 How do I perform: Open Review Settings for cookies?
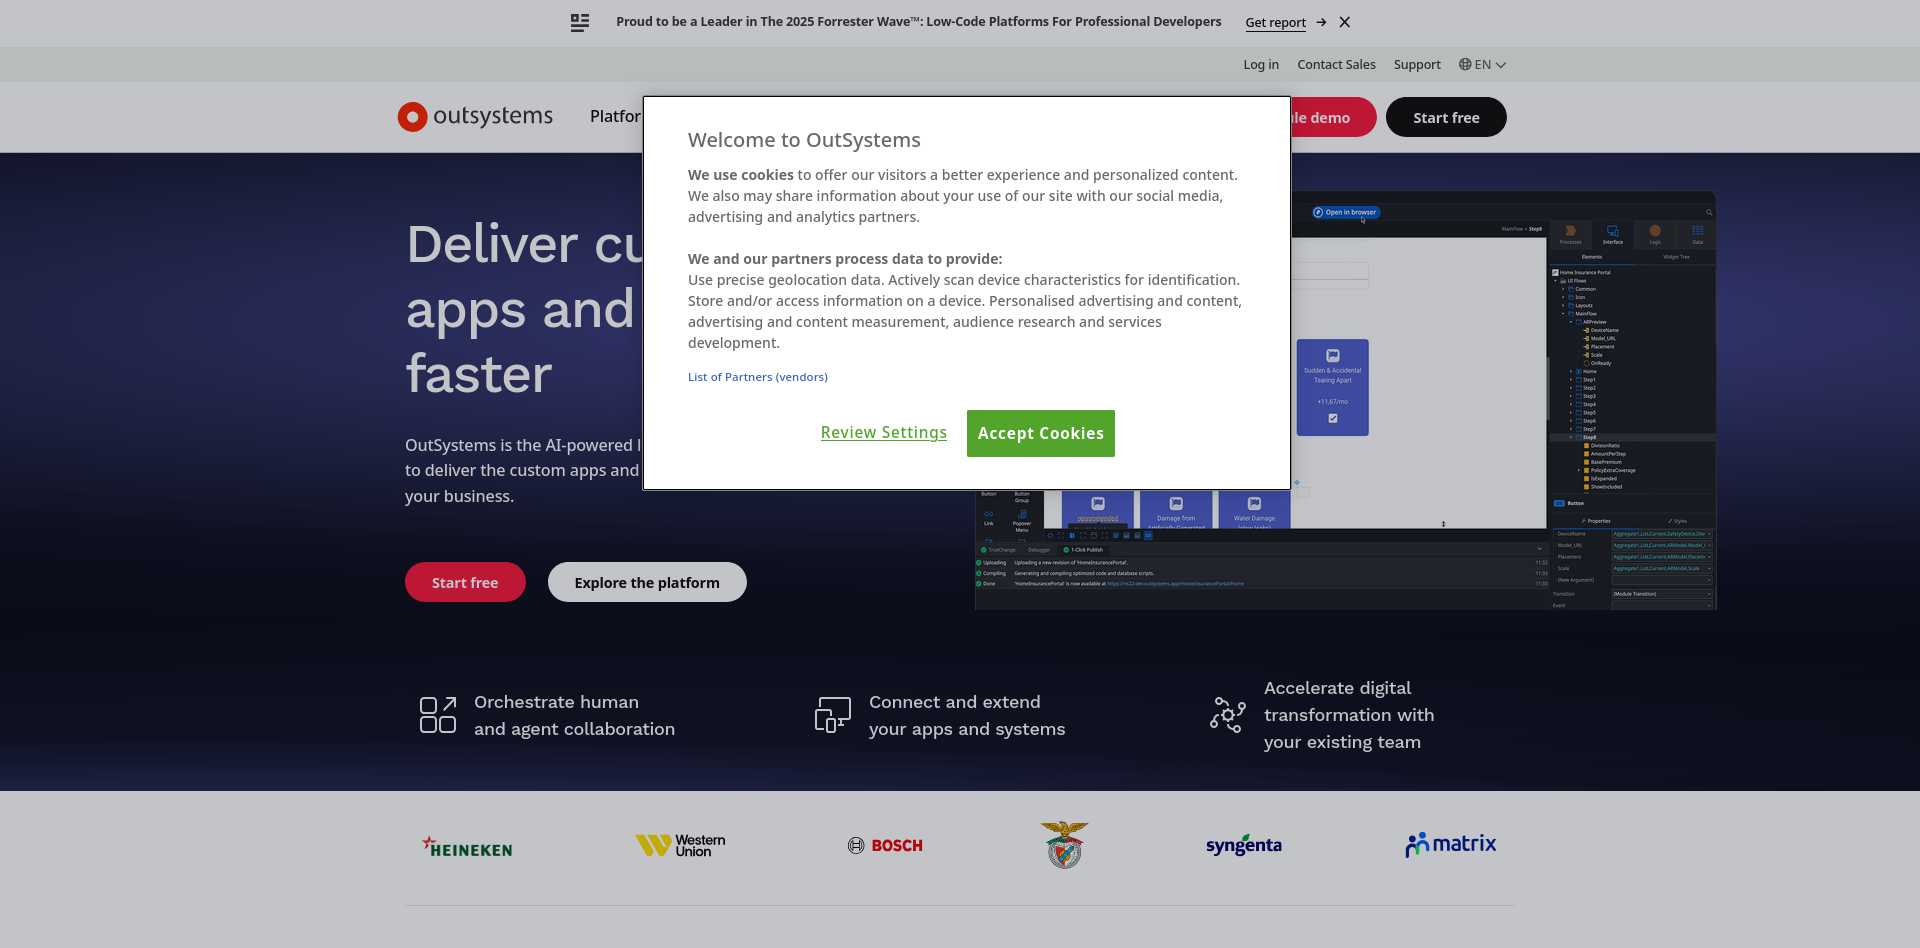coord(883,433)
